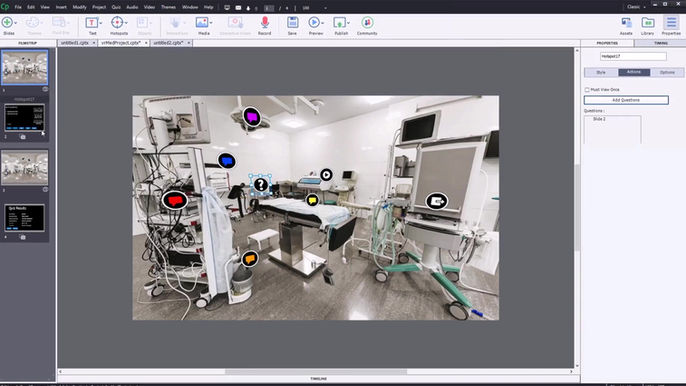
Task: Click the hotspot name input field
Action: 633,56
